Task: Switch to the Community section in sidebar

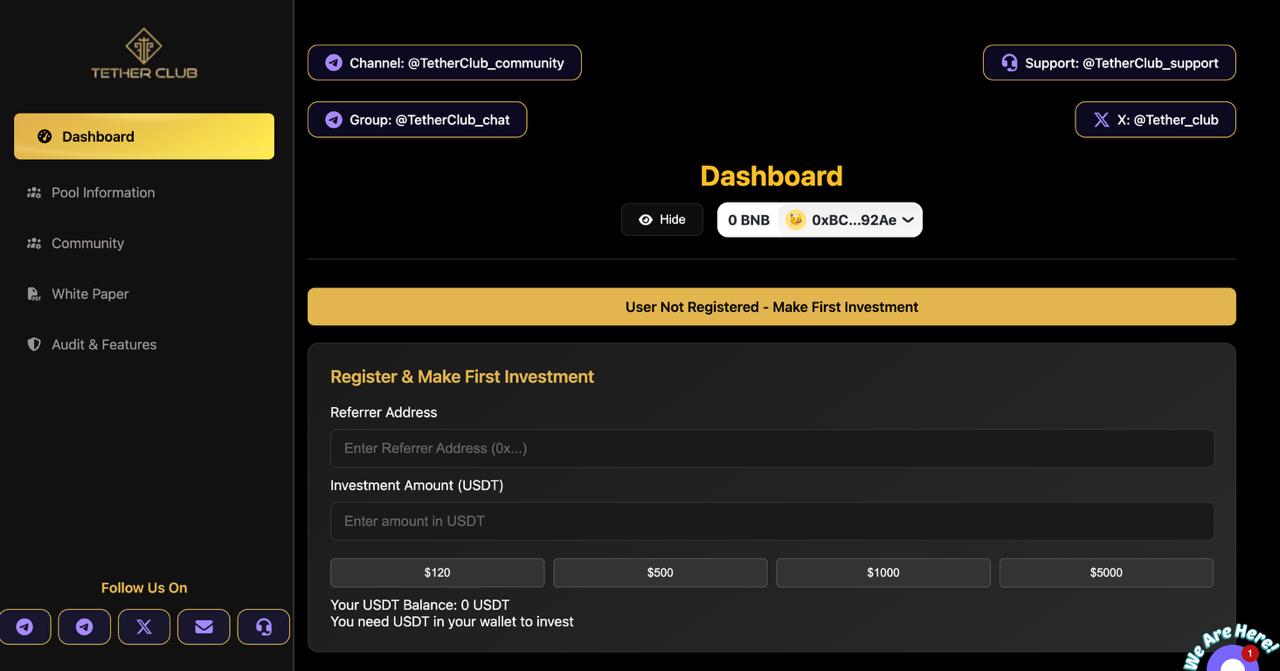Action: tap(88, 243)
